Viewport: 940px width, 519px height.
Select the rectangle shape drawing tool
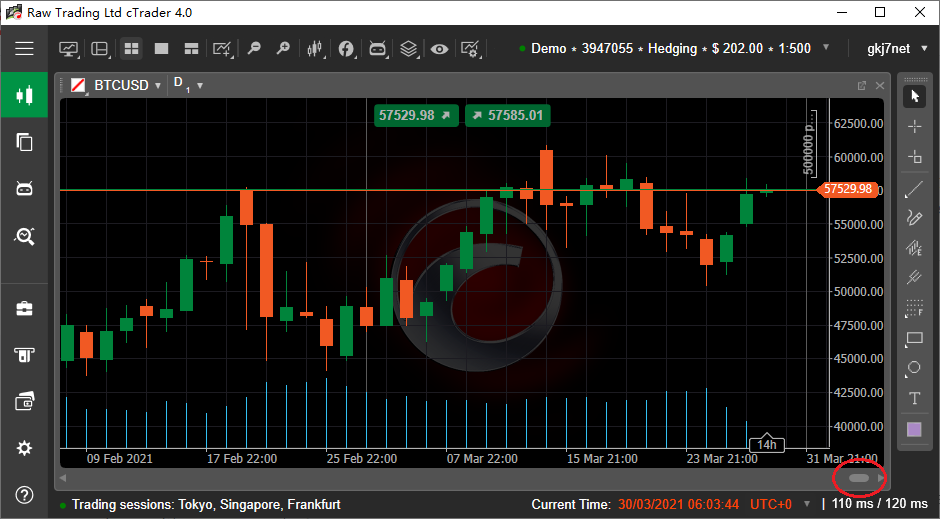point(913,339)
